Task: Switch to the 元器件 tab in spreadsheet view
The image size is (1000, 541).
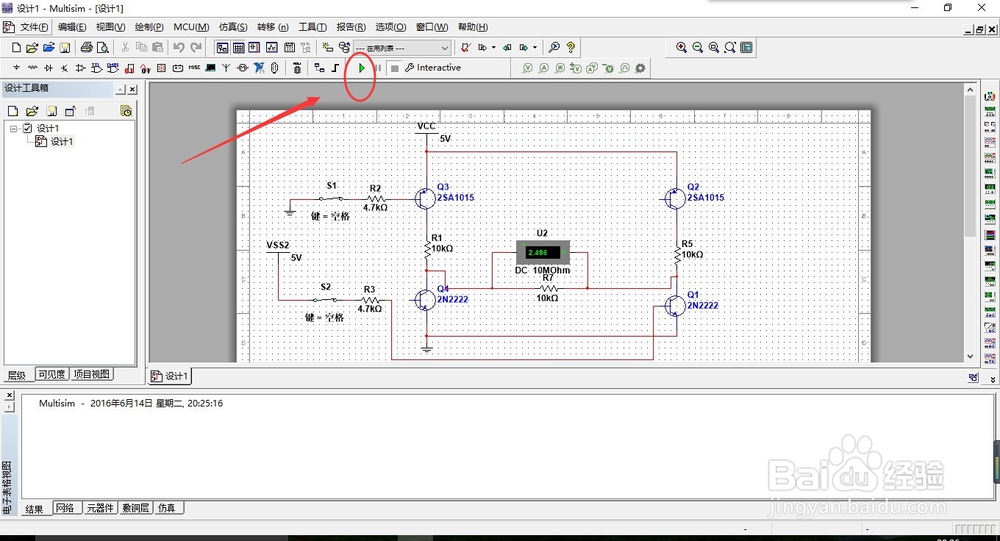Action: click(x=99, y=509)
